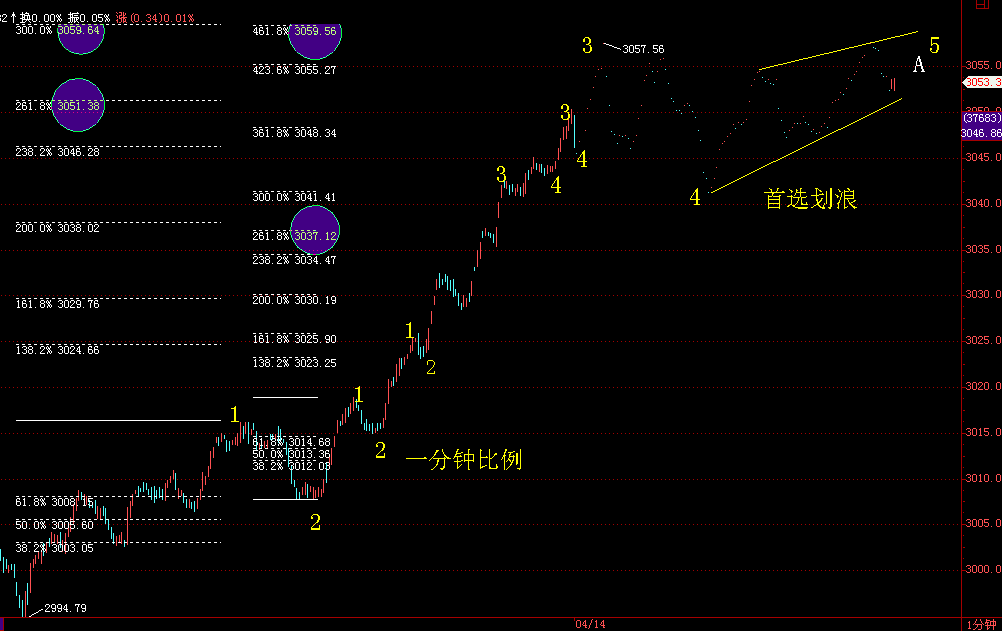Click the 涨(0.34)0.01% change indicator
The image size is (1002, 631).
[154, 18]
